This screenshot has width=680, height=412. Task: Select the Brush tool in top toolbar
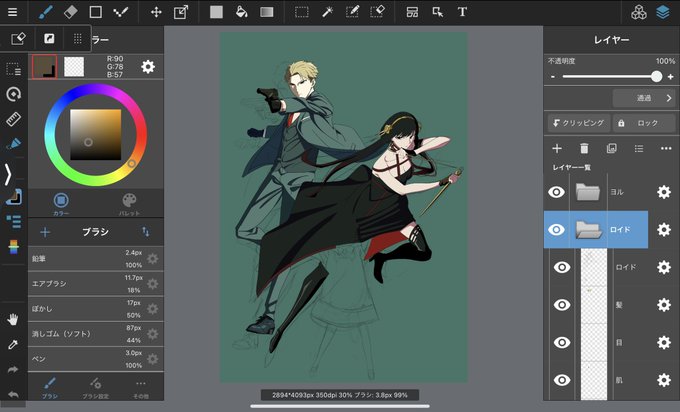[46, 12]
